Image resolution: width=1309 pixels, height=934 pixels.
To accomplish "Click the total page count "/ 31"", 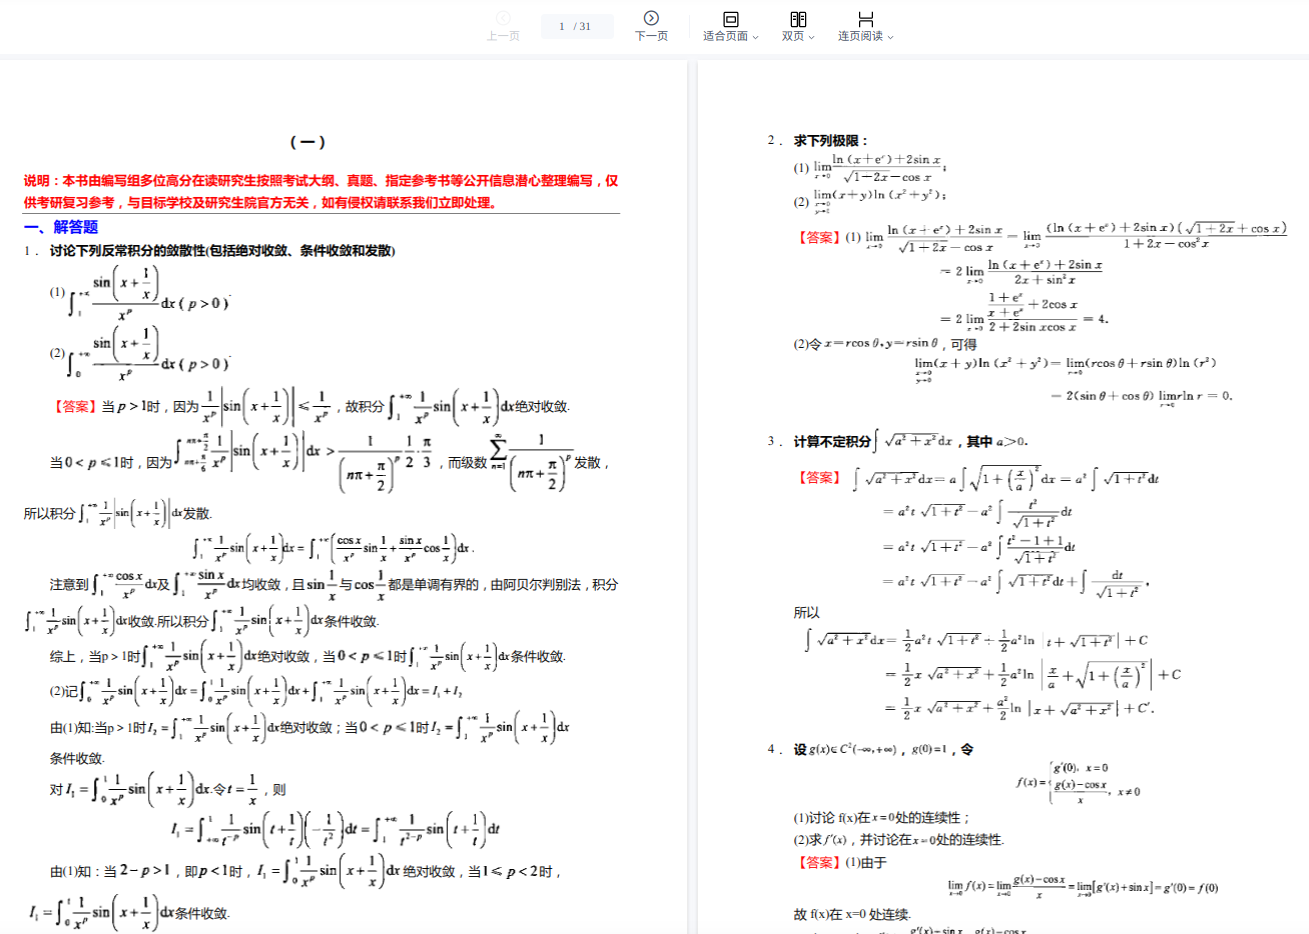I will [x=583, y=27].
